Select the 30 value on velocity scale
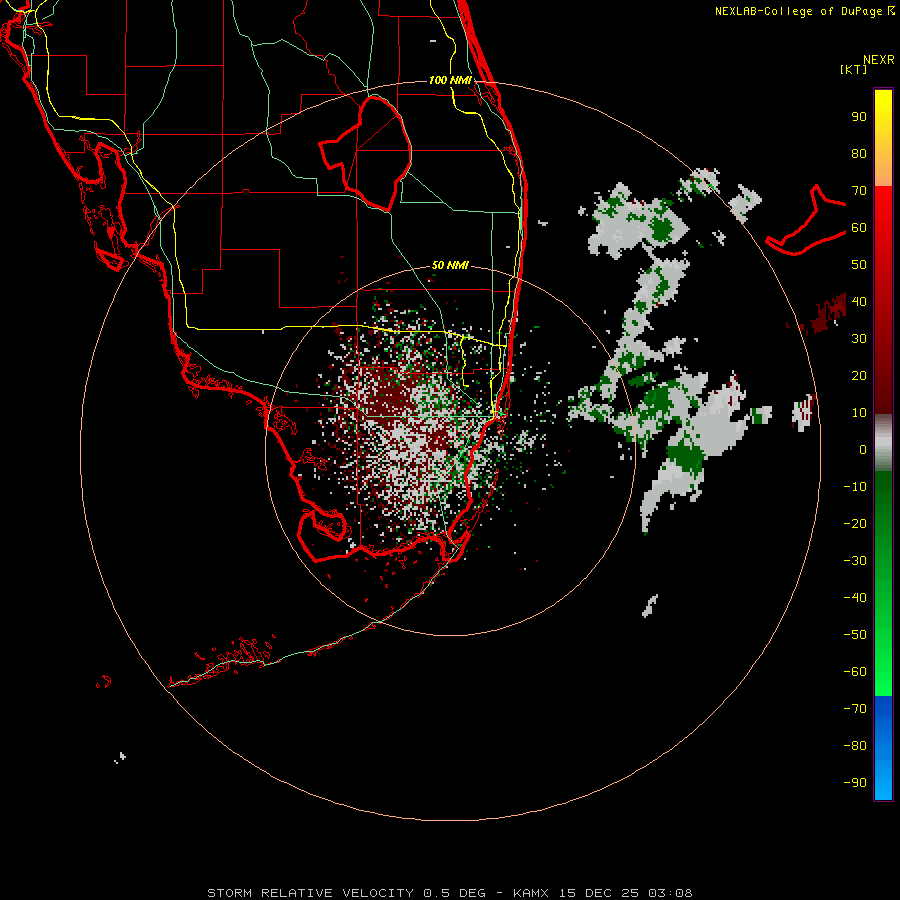This screenshot has width=900, height=900. click(x=859, y=339)
